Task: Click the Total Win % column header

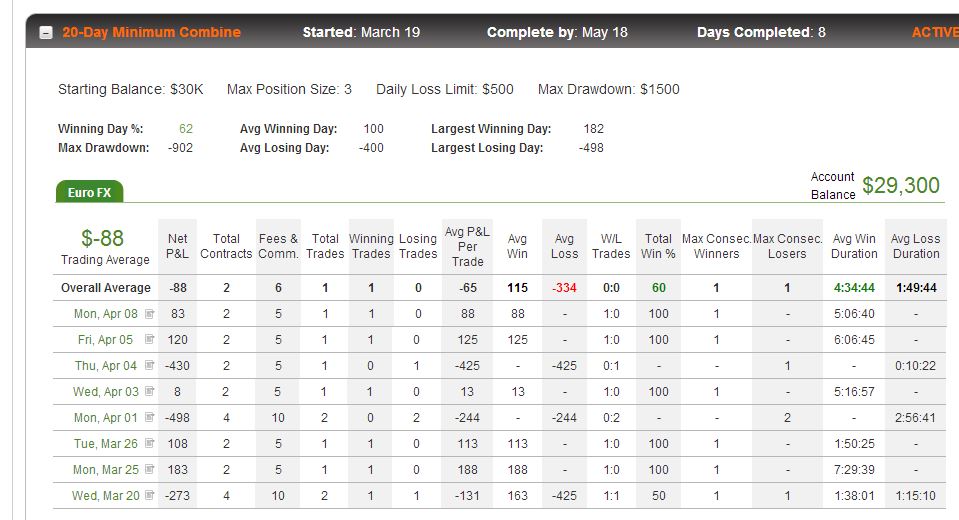Action: point(658,246)
